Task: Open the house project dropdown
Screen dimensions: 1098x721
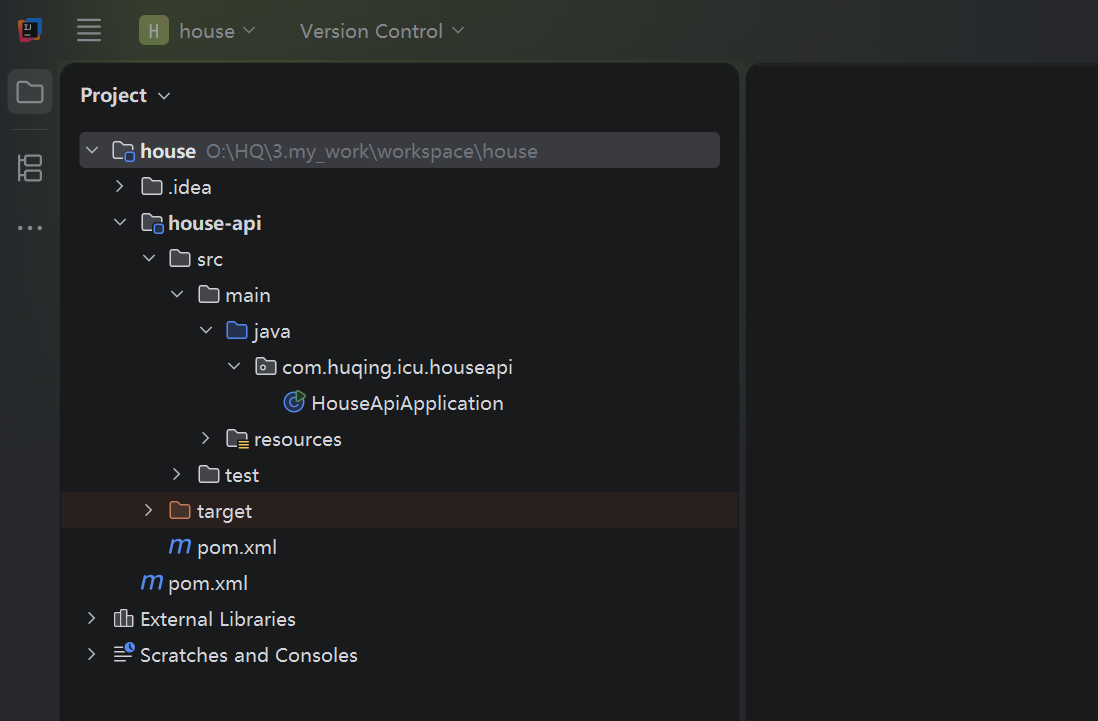Action: coord(198,31)
